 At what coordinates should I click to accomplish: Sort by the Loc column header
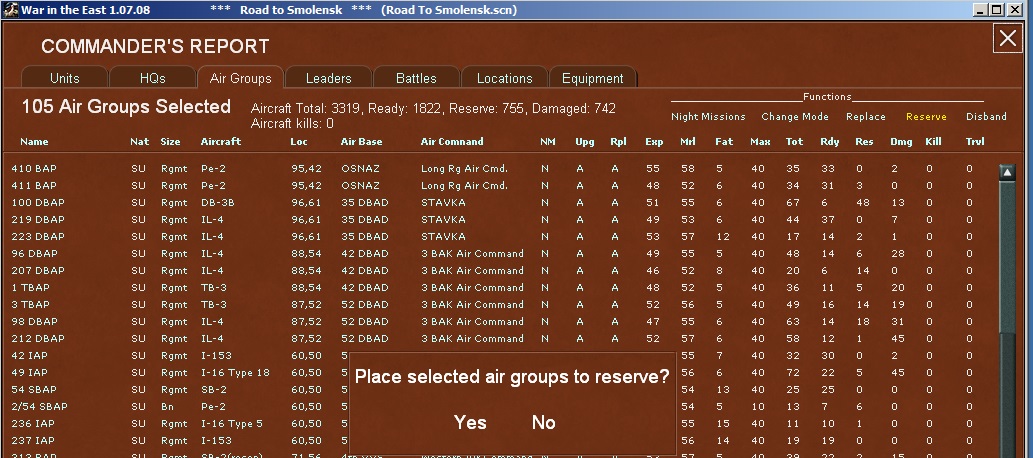point(298,142)
